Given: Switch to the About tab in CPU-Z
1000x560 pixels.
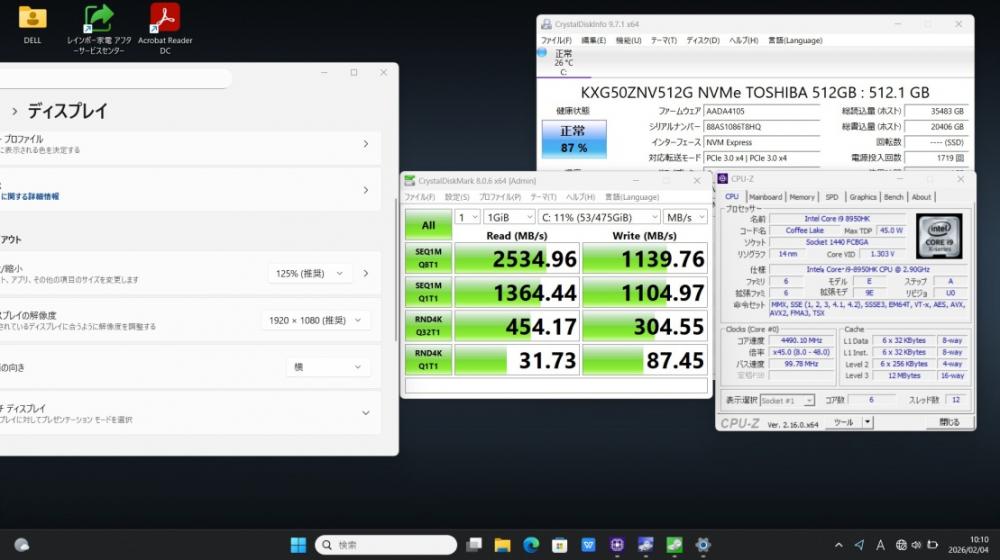Looking at the screenshot, I should (921, 197).
